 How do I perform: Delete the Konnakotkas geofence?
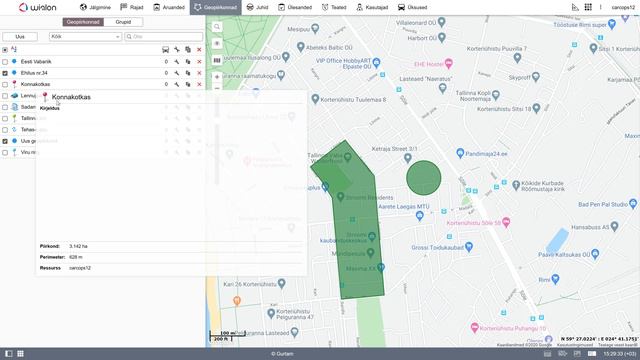click(199, 84)
